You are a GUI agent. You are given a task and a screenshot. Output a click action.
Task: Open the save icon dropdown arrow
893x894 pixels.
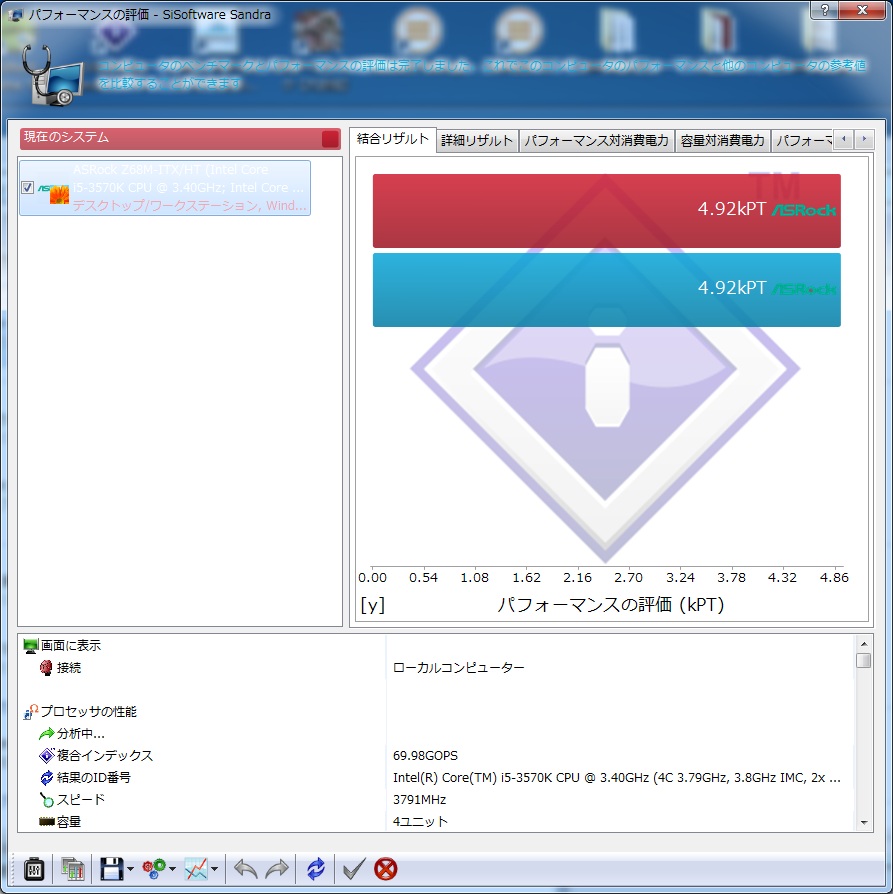tap(130, 869)
